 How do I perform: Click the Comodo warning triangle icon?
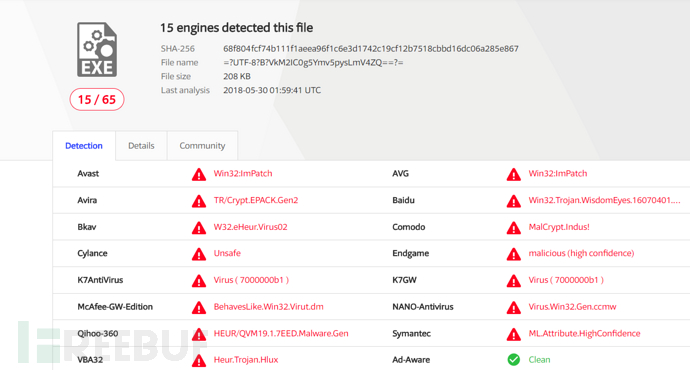pos(514,227)
